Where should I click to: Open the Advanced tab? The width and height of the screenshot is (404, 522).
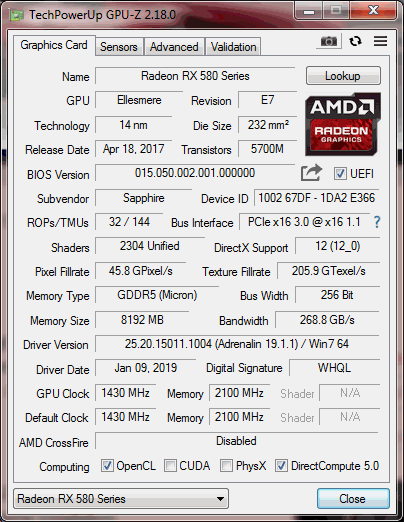[174, 47]
